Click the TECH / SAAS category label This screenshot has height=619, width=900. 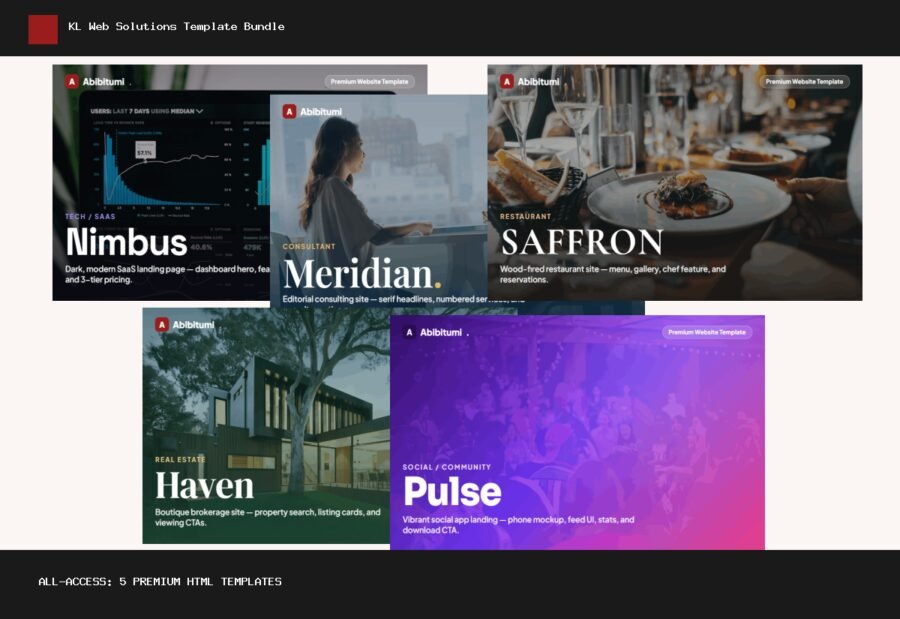[90, 216]
